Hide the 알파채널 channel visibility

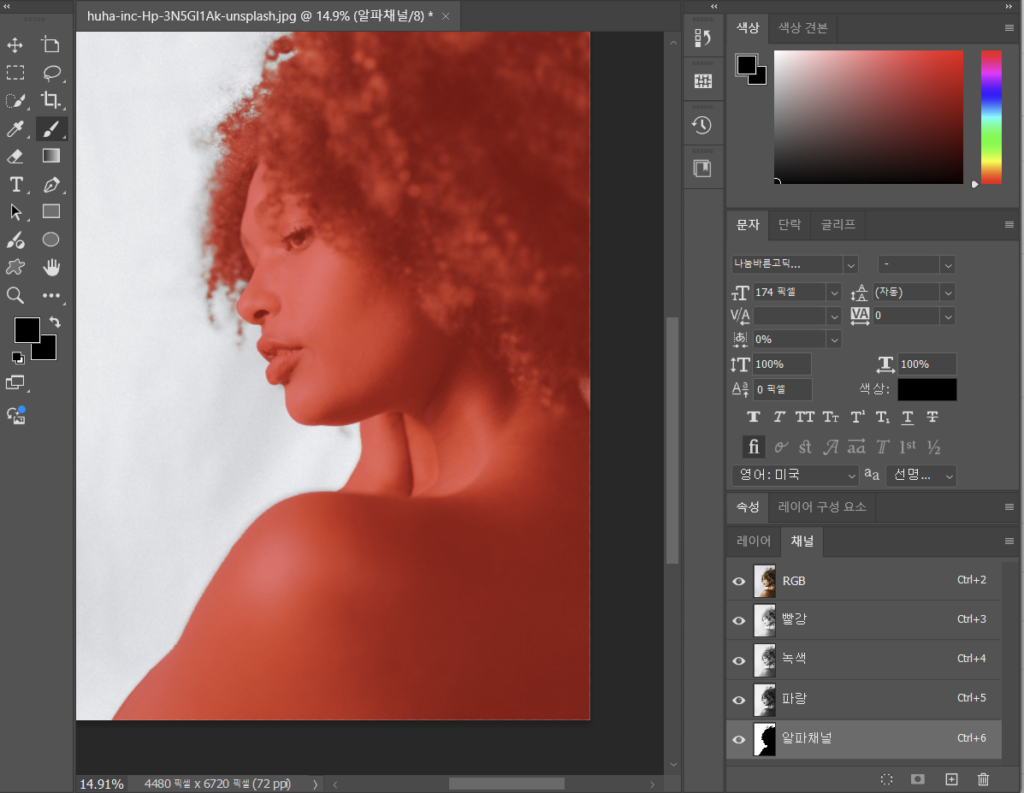coord(739,740)
